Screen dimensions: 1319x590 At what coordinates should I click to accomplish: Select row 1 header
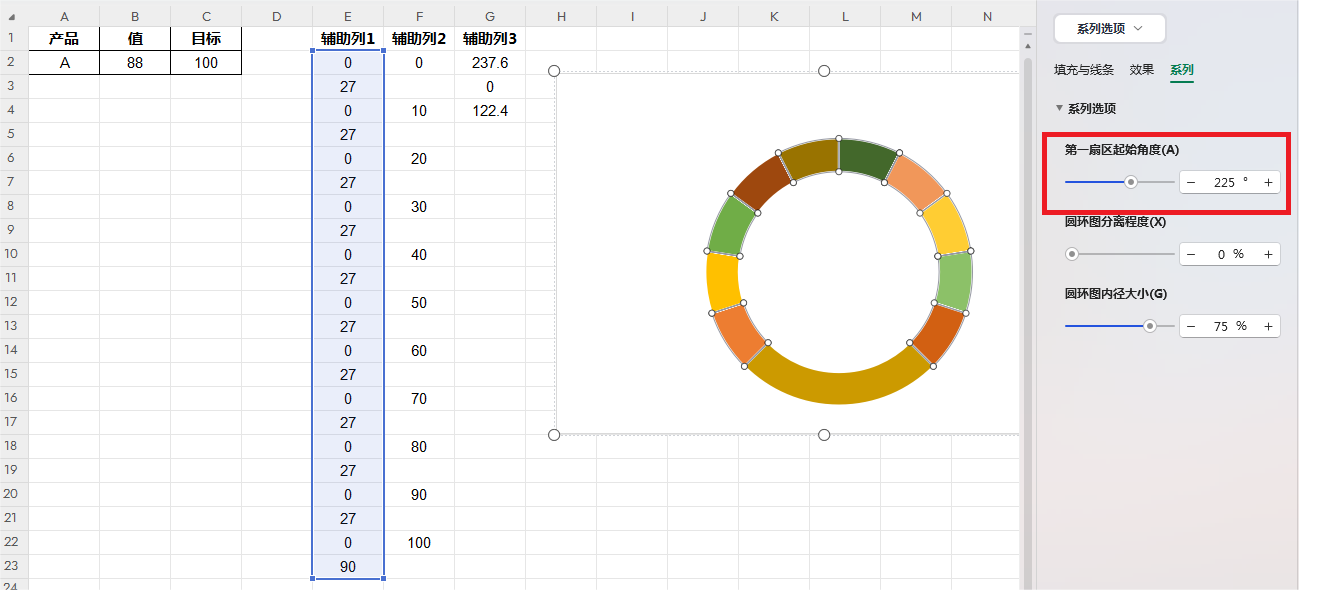(x=14, y=39)
